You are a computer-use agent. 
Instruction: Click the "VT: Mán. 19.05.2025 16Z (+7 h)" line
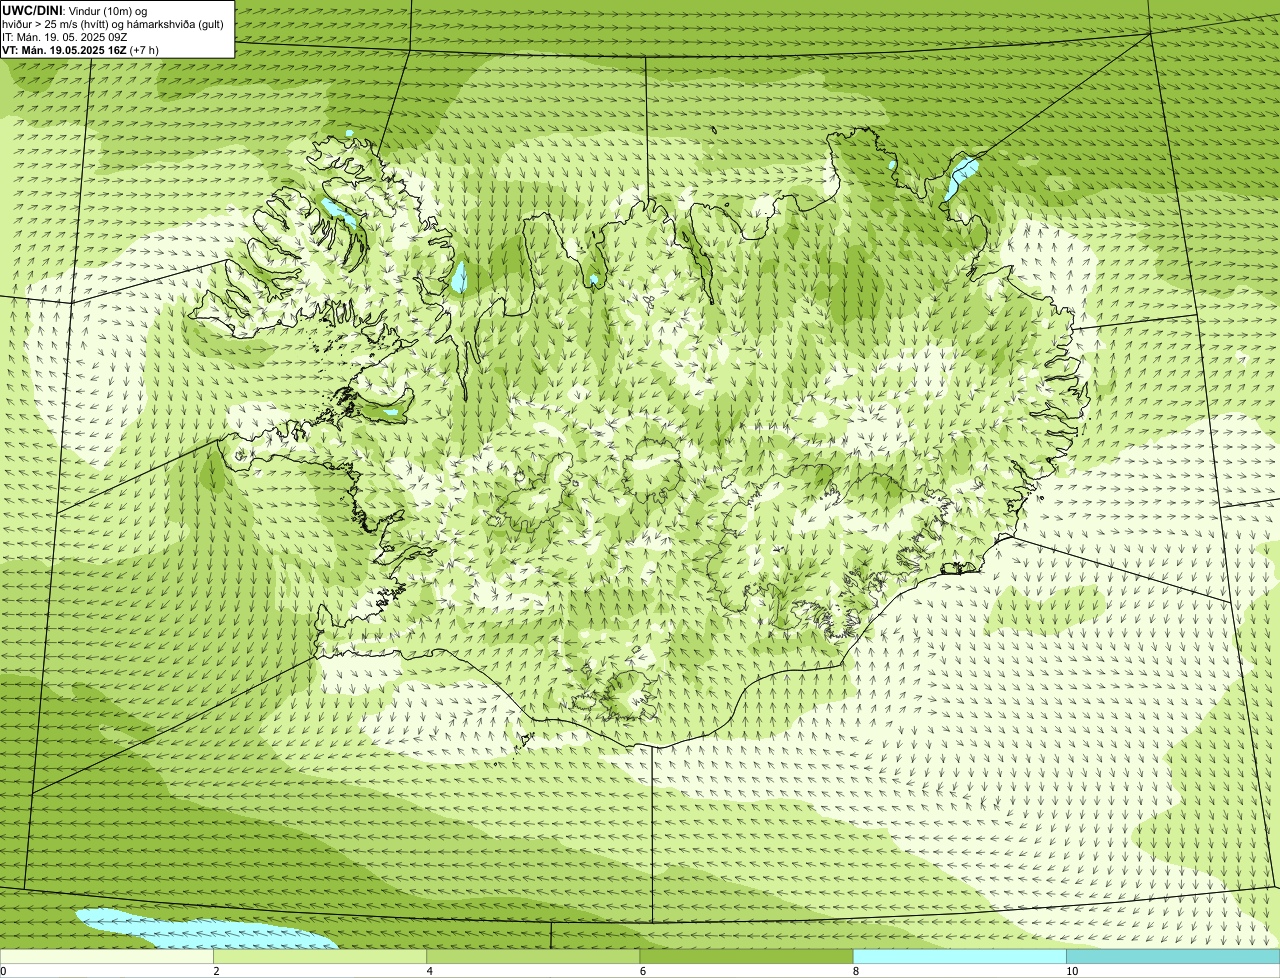pyautogui.click(x=81, y=50)
